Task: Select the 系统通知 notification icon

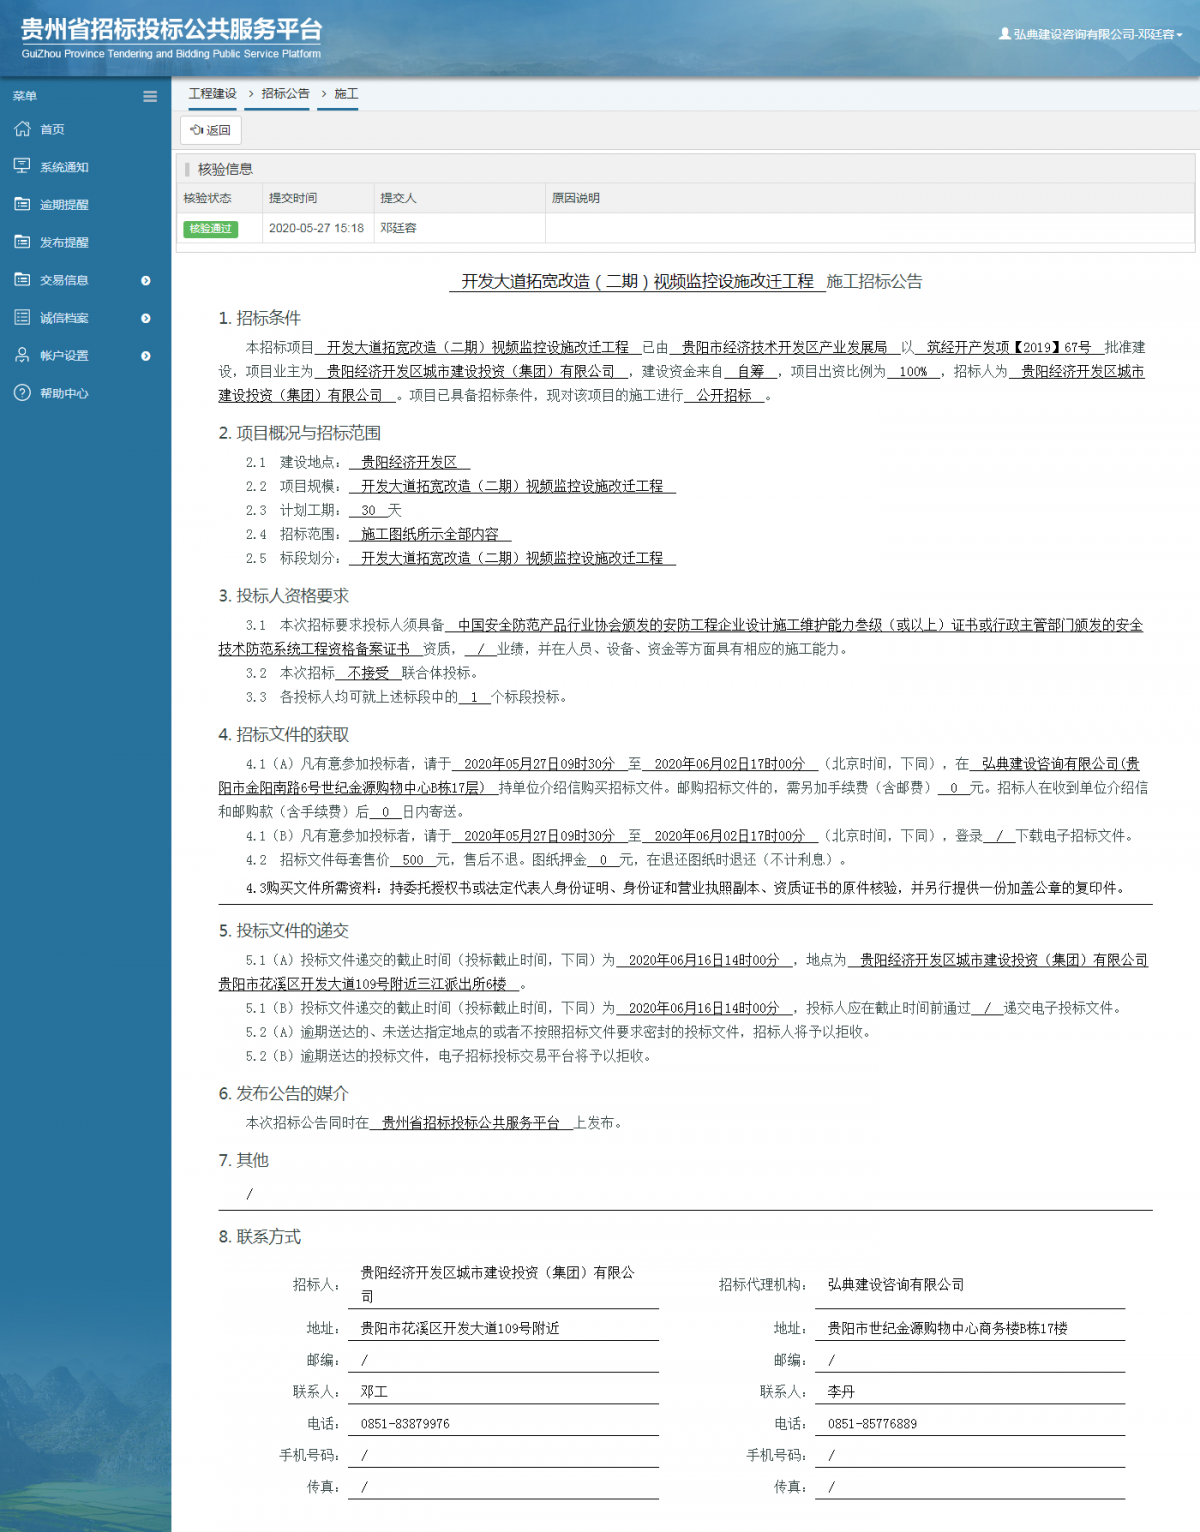Action: (21, 166)
